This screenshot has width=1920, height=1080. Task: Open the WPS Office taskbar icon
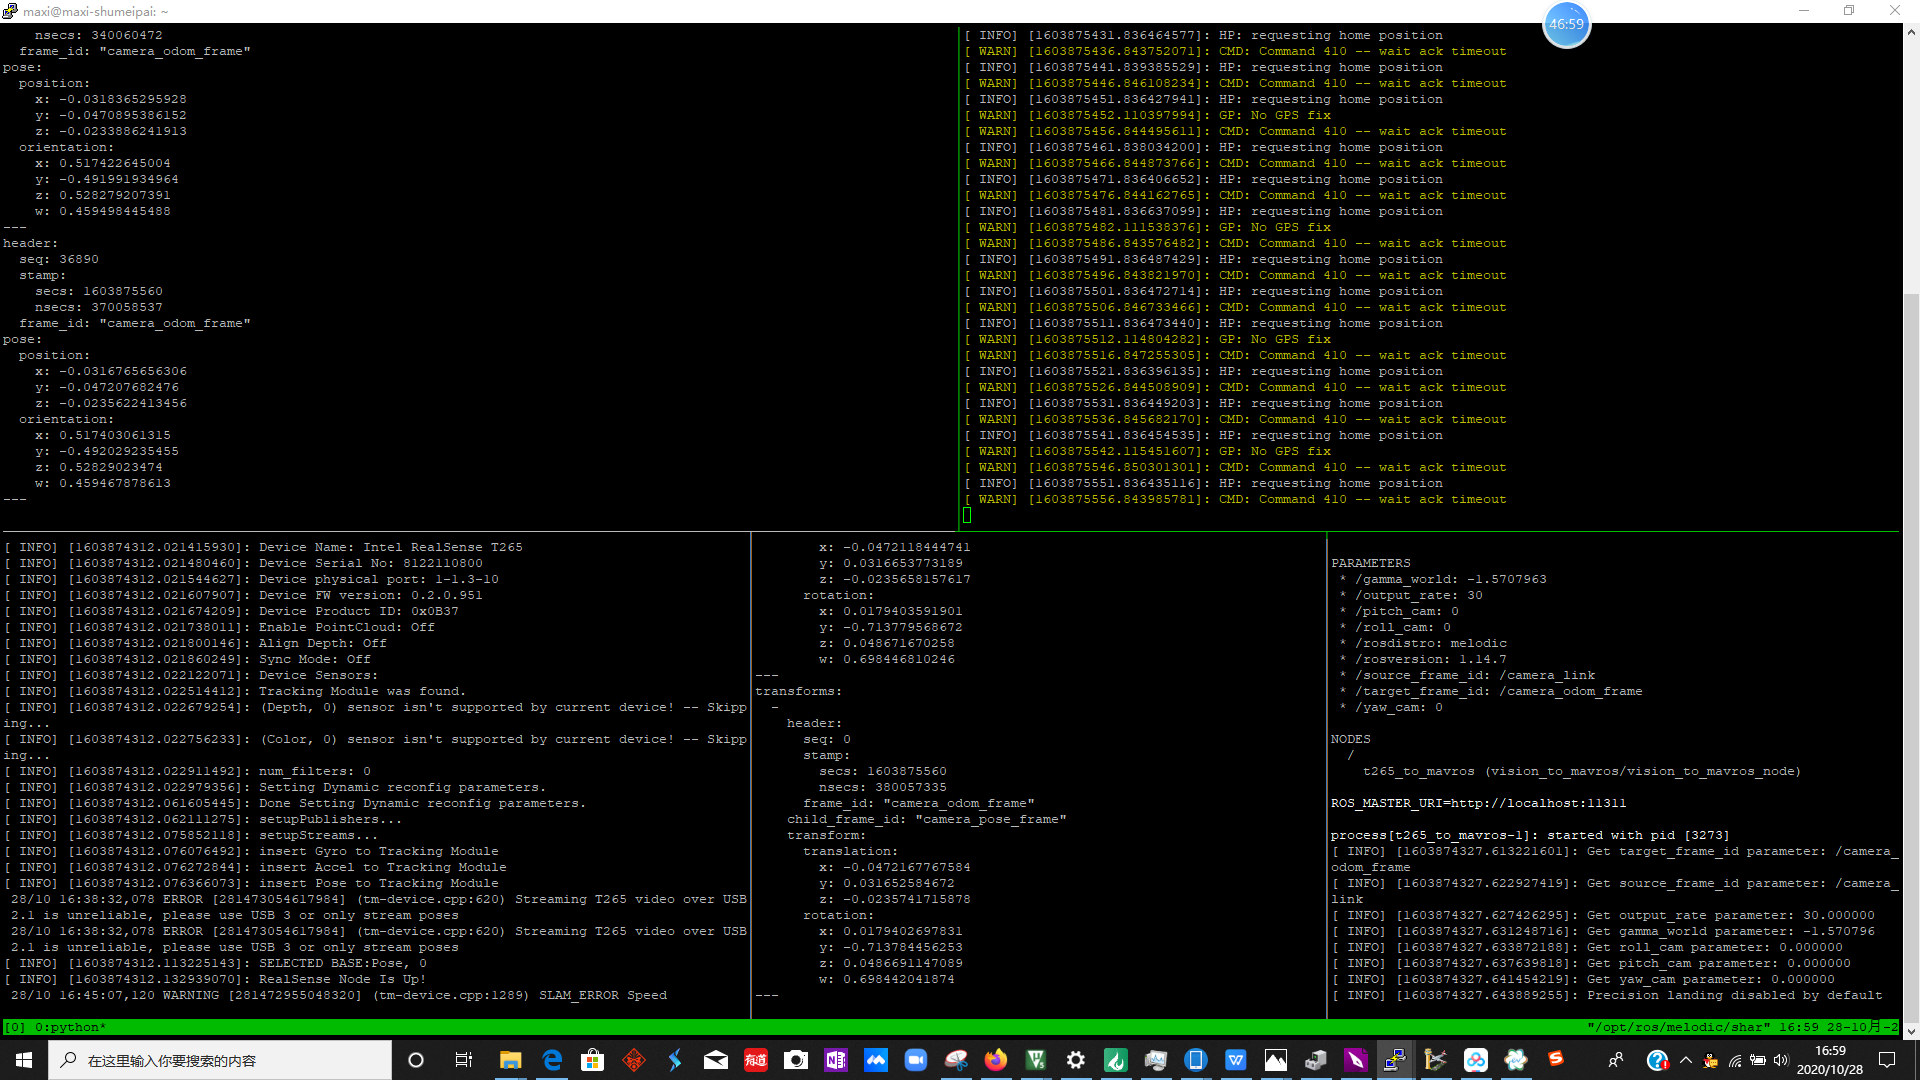click(x=1236, y=1060)
